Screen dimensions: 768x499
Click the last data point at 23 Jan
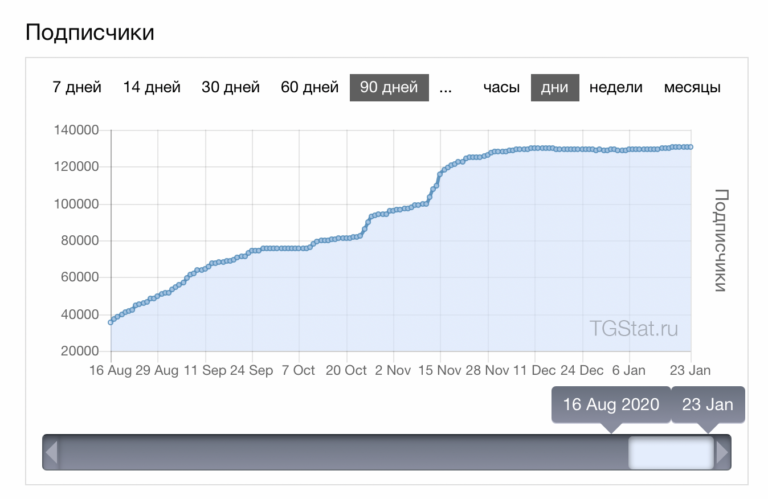(691, 147)
